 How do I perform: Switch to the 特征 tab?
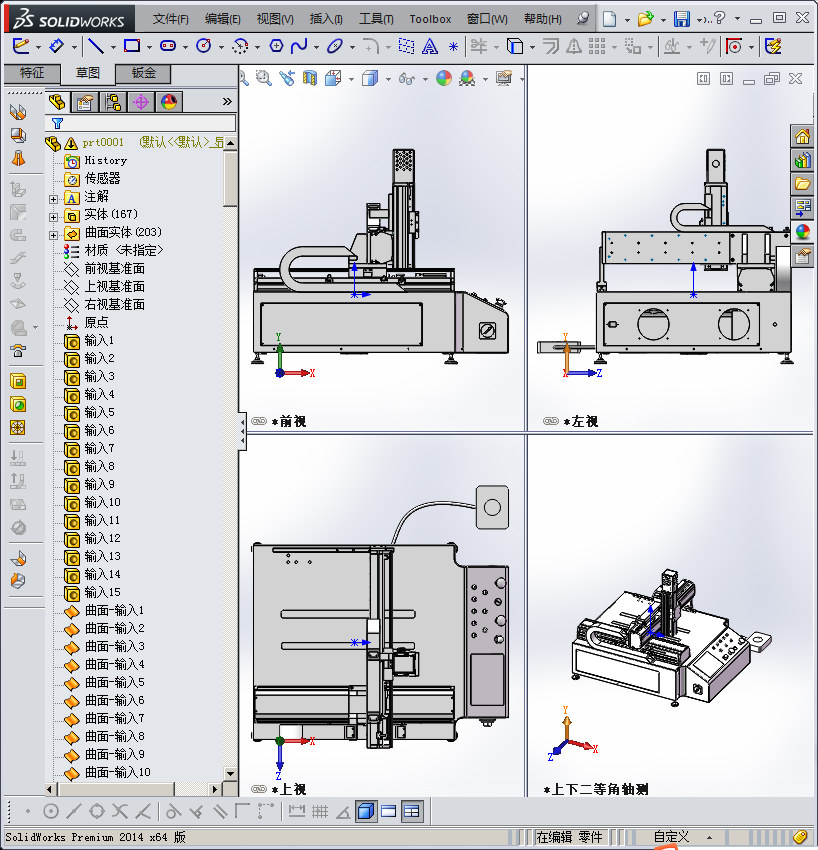31,73
